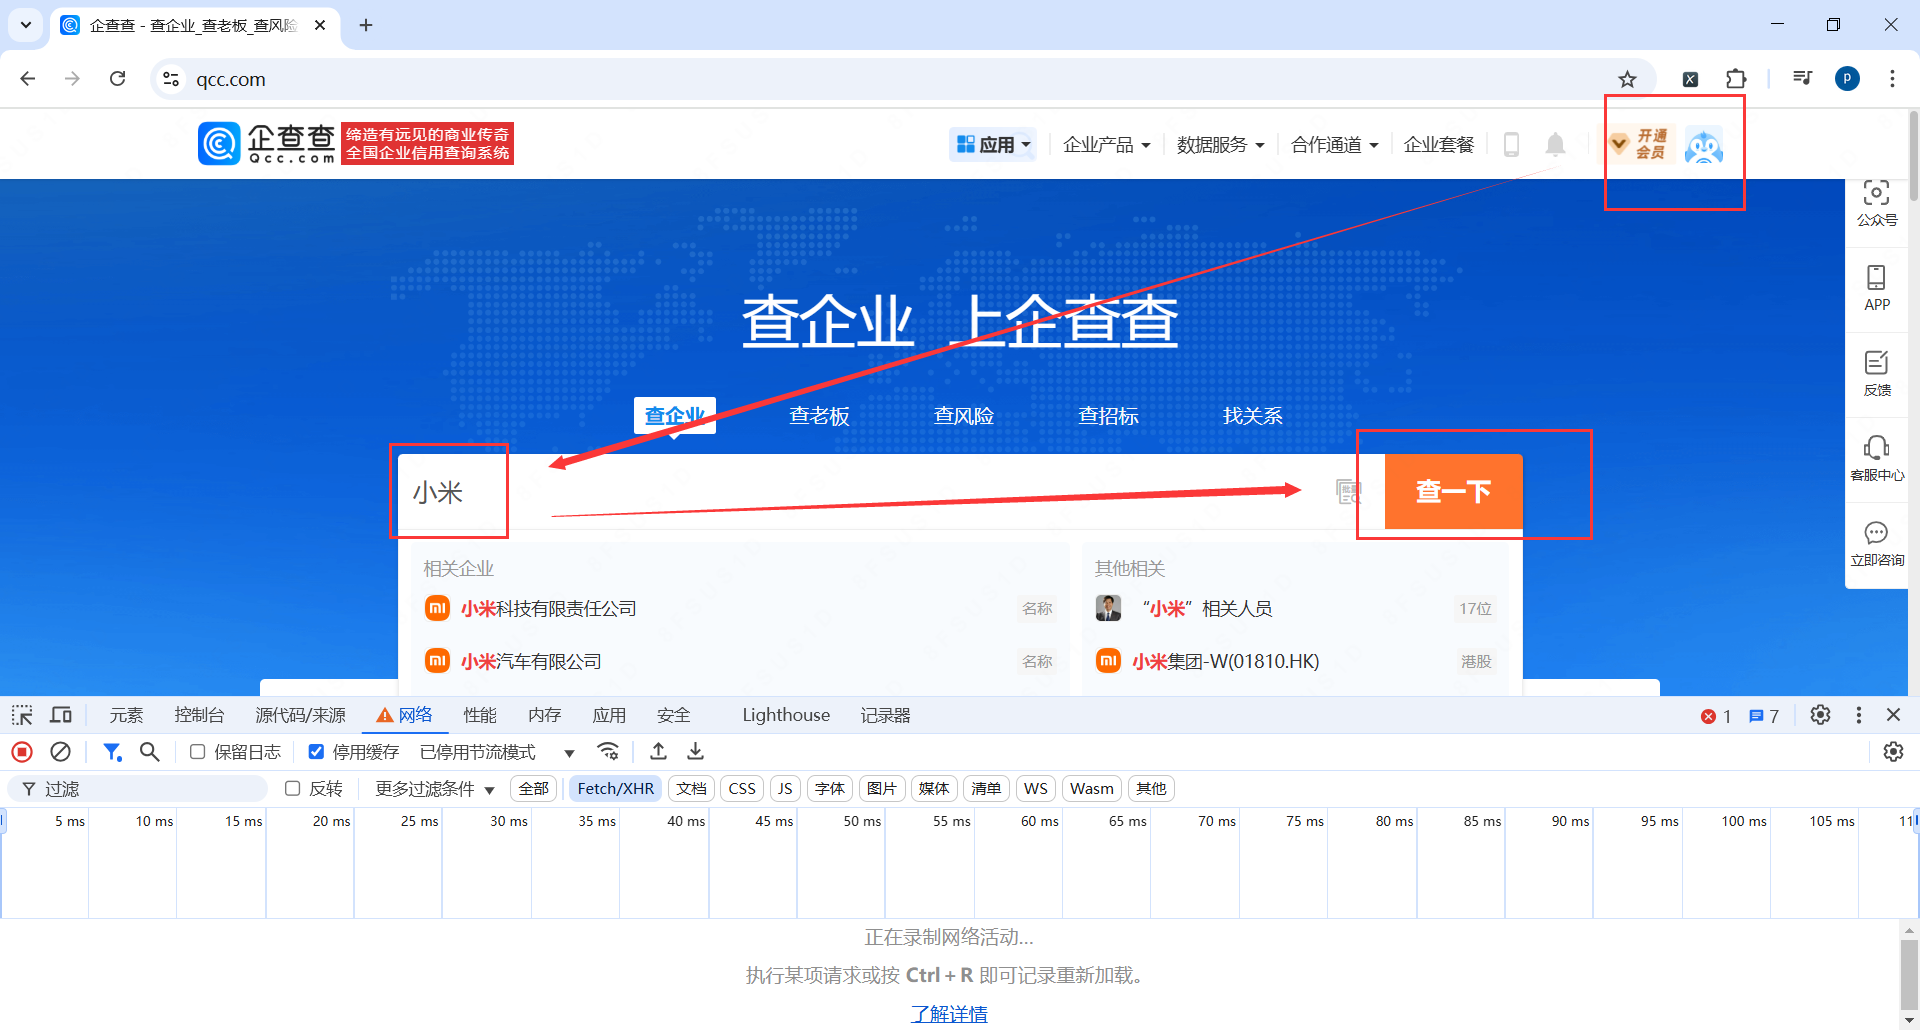Clear the network log
The height and width of the screenshot is (1030, 1920).
click(x=60, y=752)
